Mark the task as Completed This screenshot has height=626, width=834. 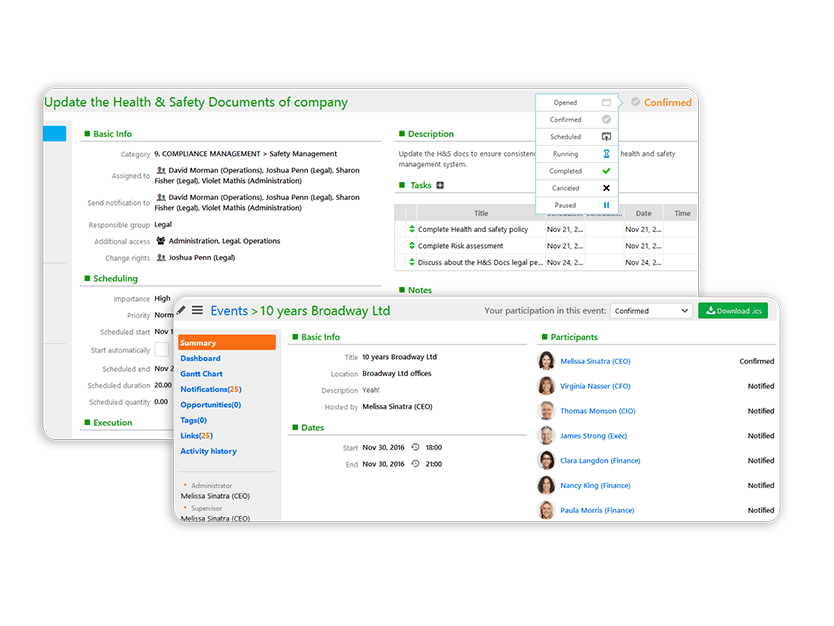tap(577, 171)
